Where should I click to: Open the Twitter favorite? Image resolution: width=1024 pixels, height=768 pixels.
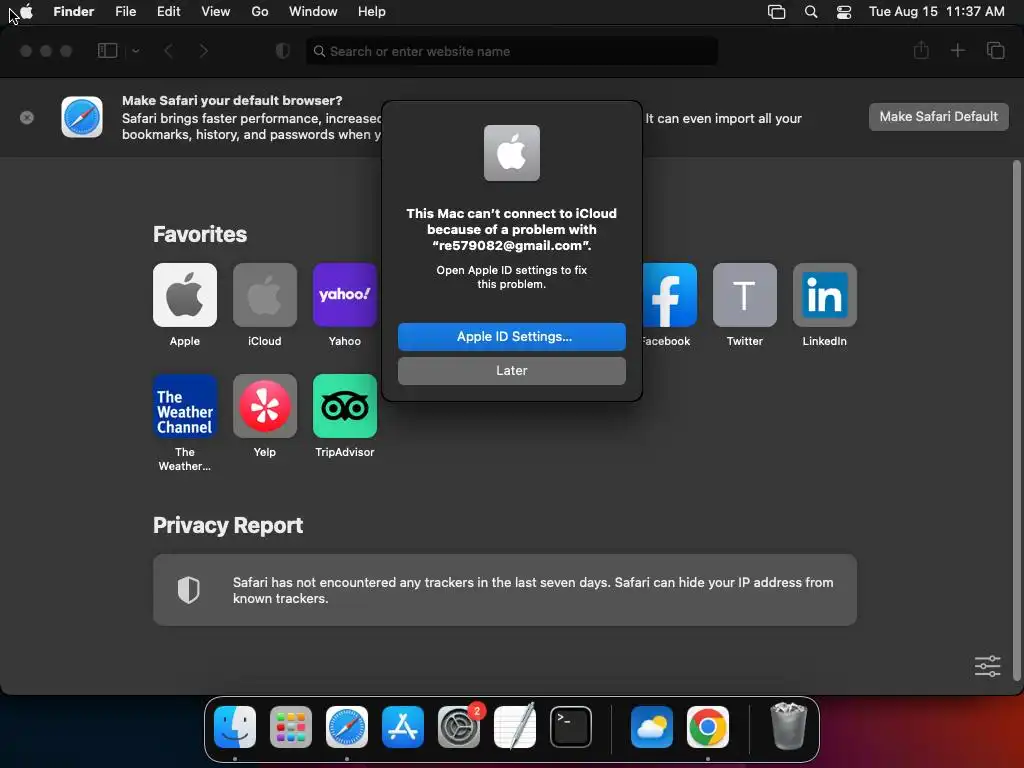click(744, 295)
